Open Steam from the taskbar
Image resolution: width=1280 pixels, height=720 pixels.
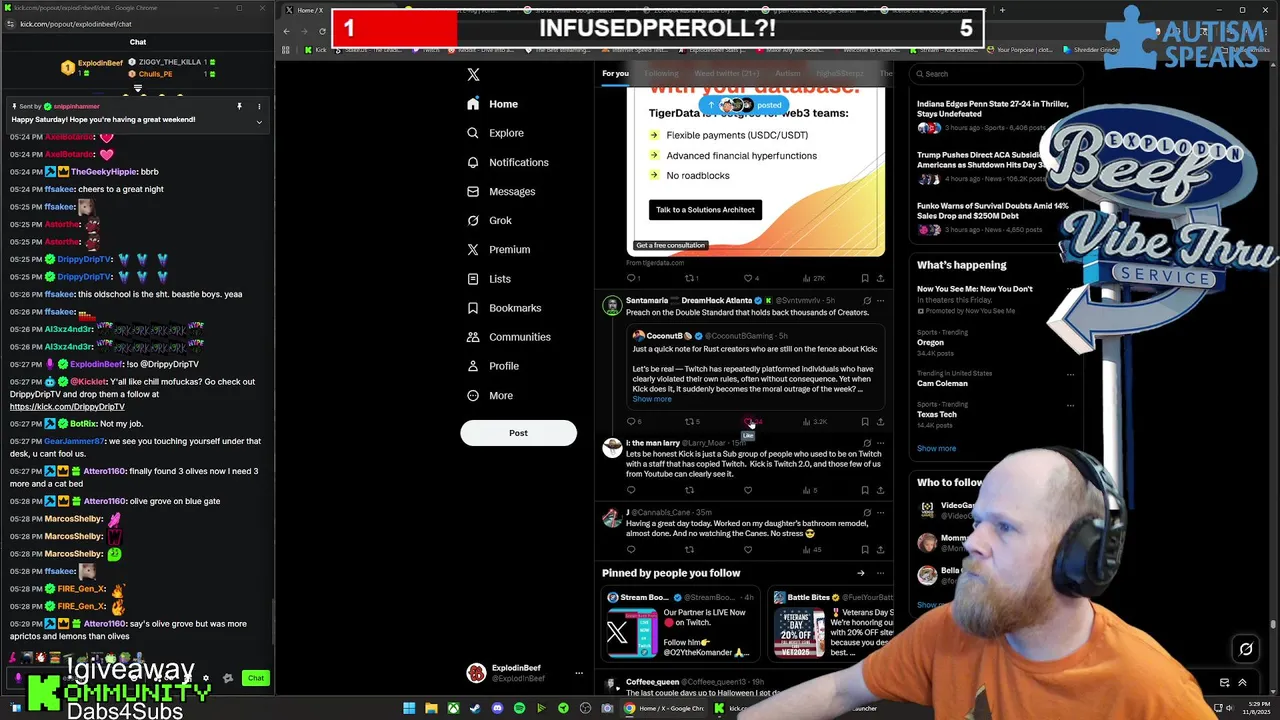(475, 708)
